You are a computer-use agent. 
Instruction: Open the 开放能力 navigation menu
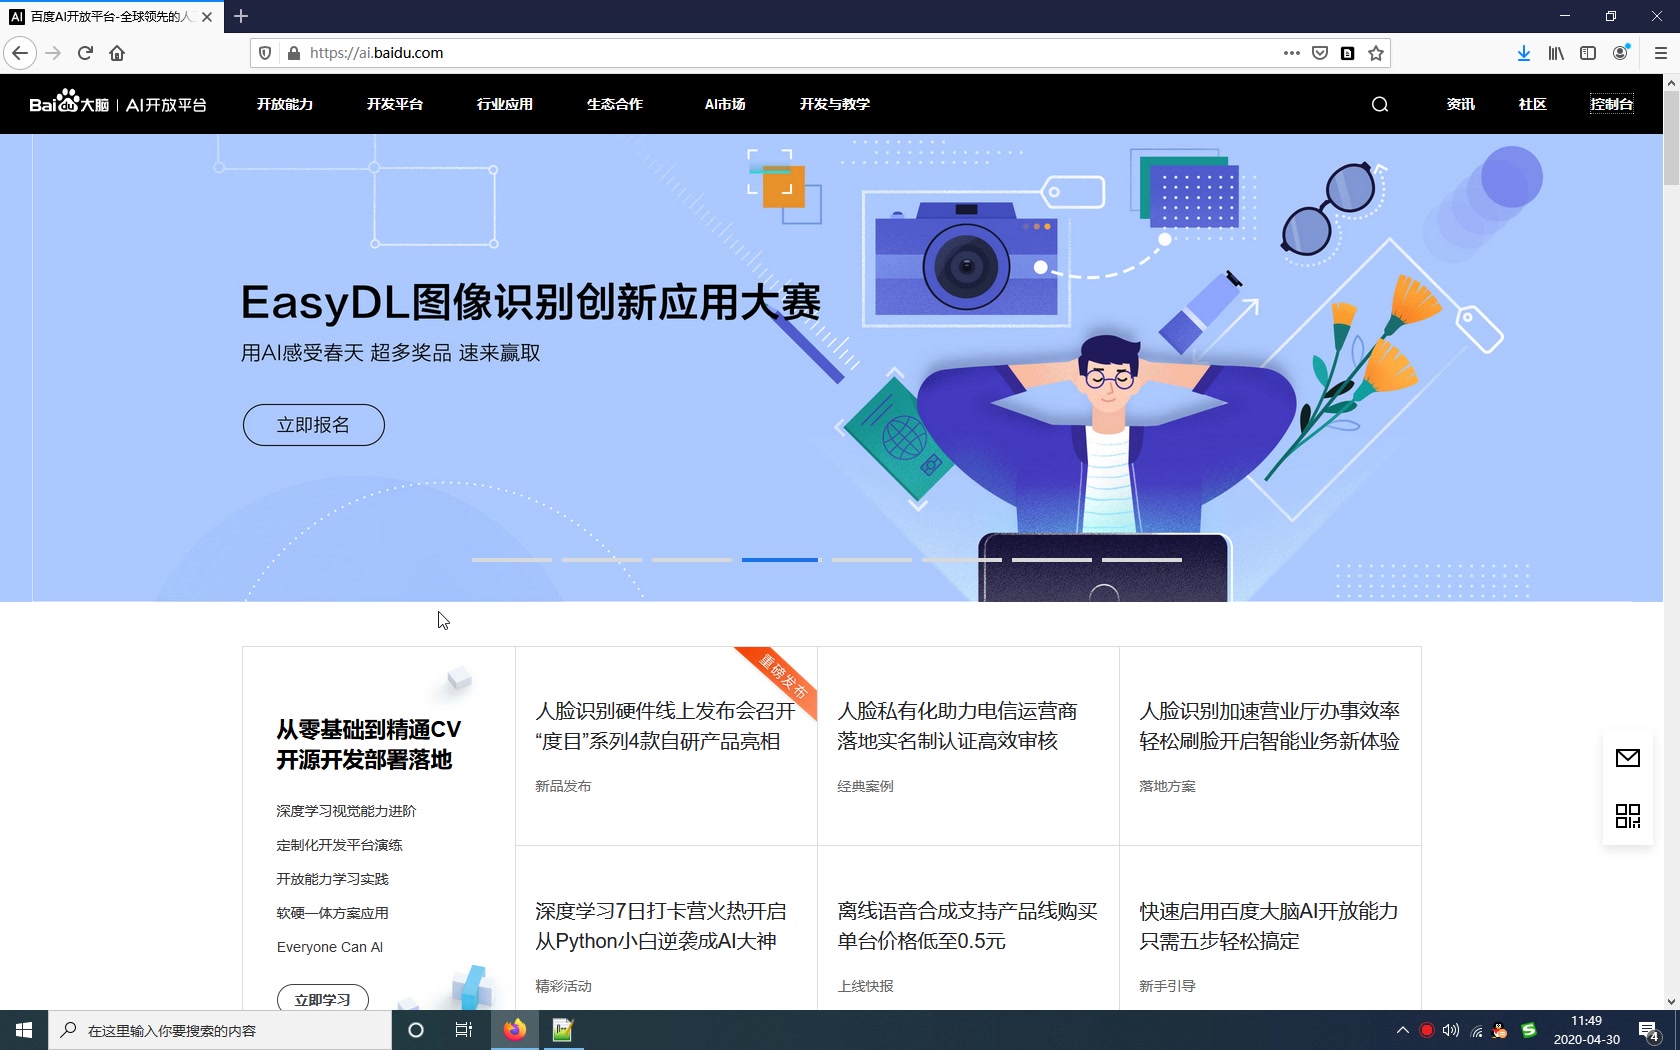click(284, 104)
